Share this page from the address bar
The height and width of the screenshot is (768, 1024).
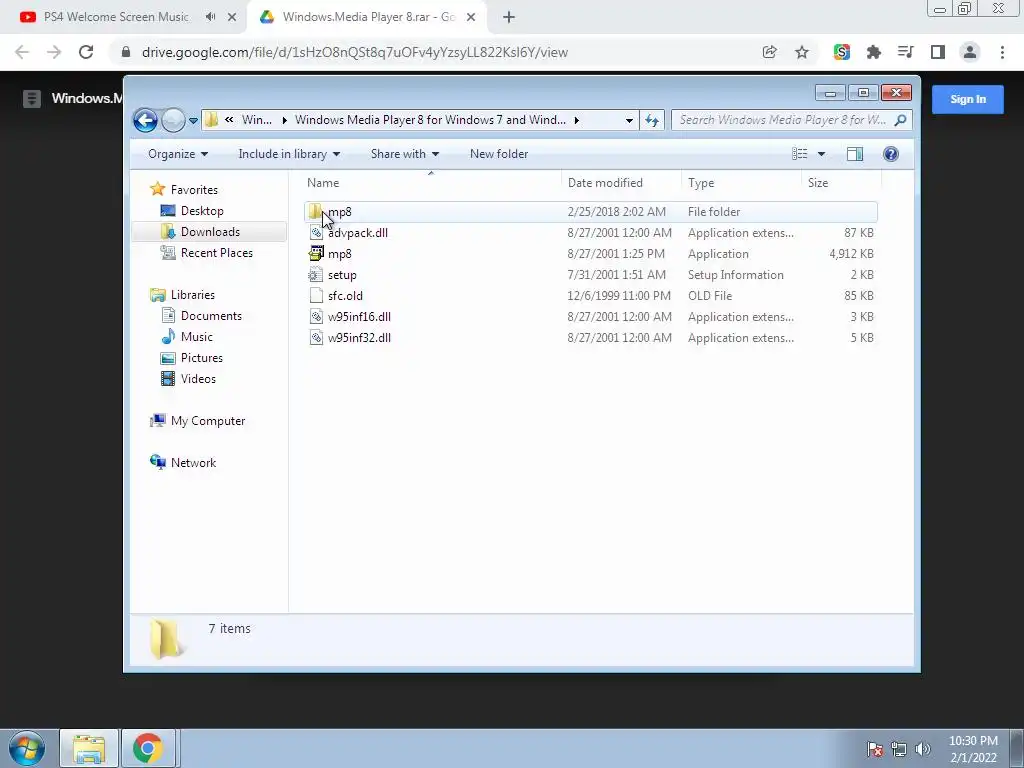pyautogui.click(x=770, y=52)
